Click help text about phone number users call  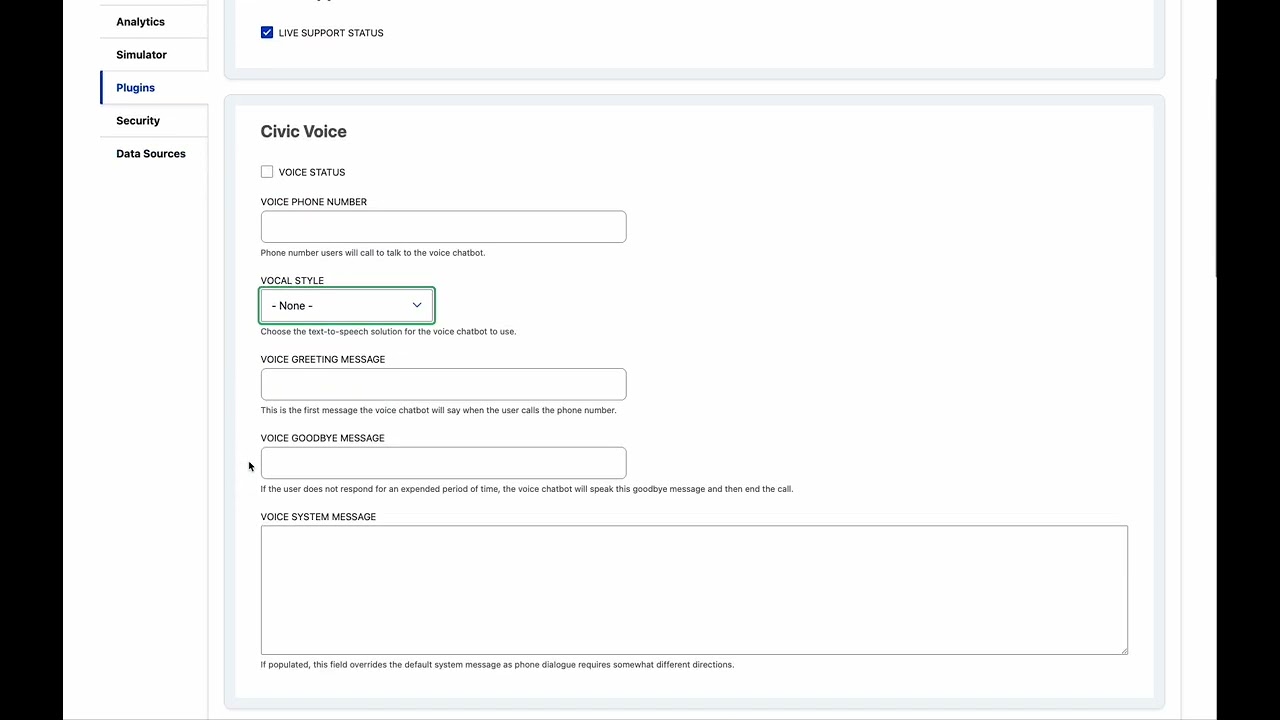(373, 253)
